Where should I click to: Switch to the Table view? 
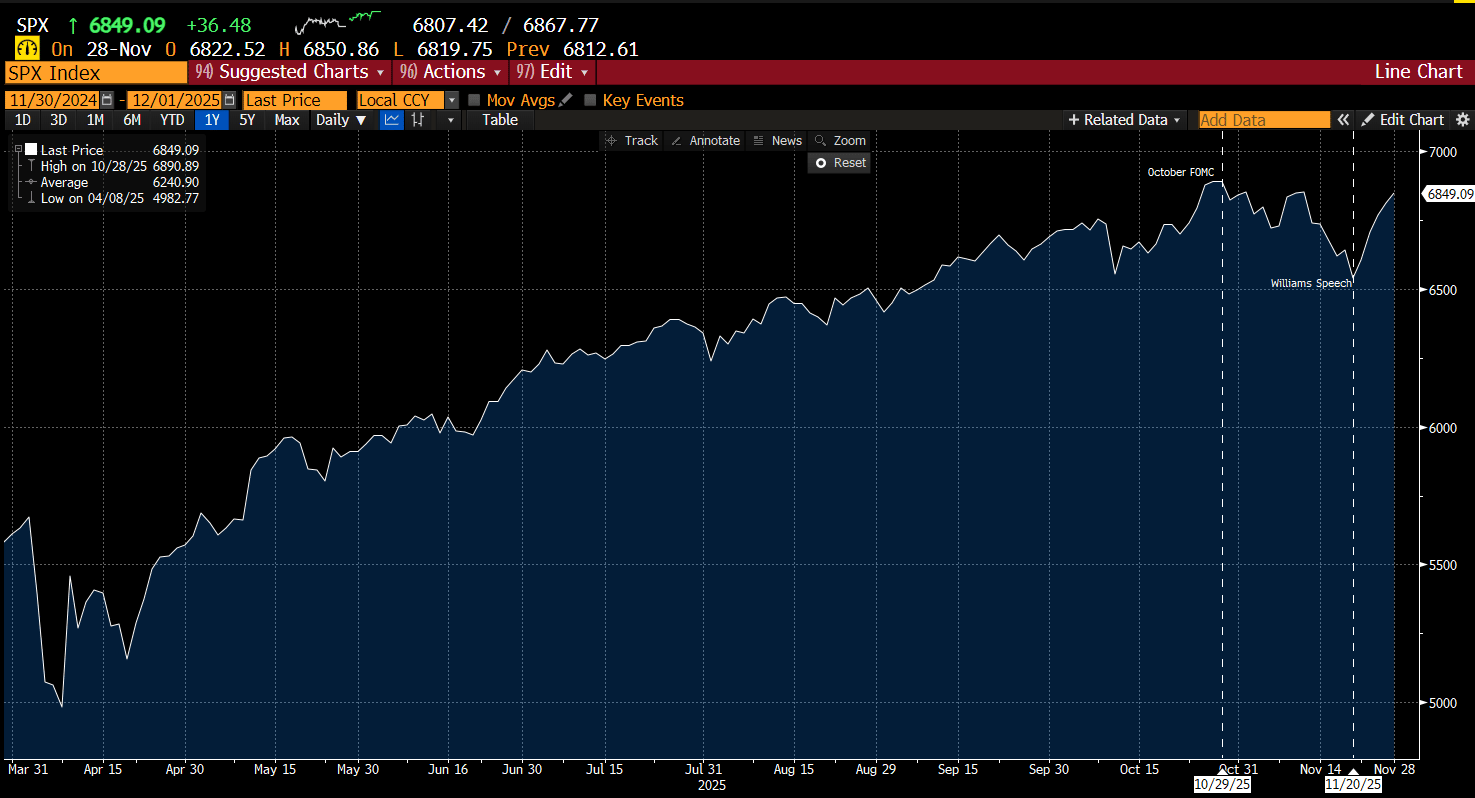500,120
